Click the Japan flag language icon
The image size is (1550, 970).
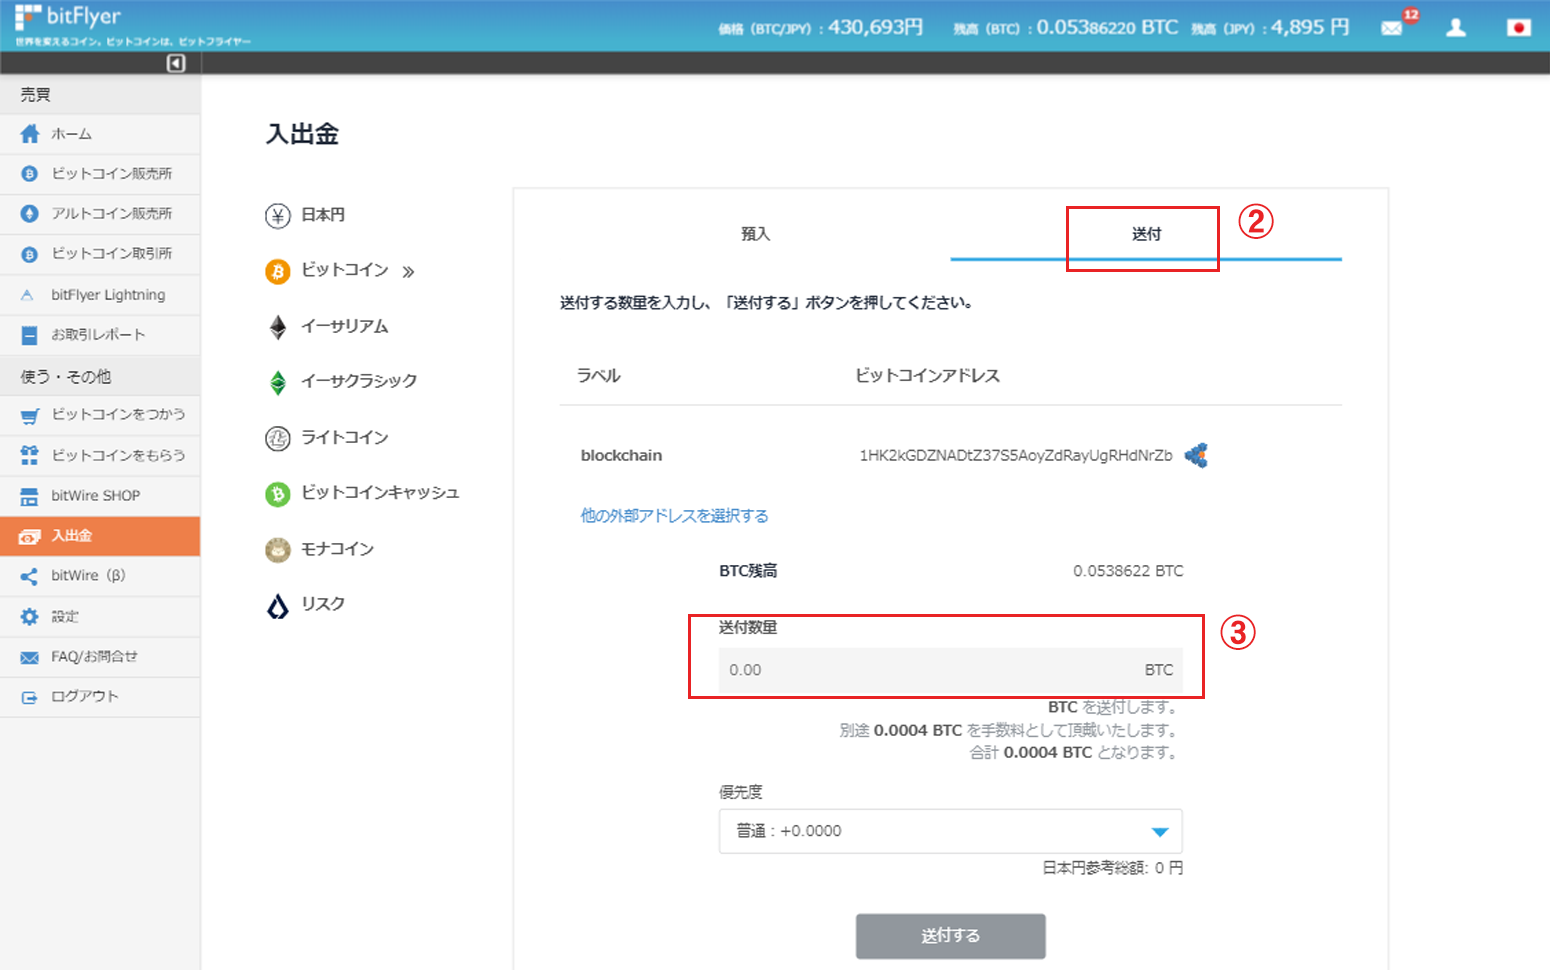(1519, 28)
